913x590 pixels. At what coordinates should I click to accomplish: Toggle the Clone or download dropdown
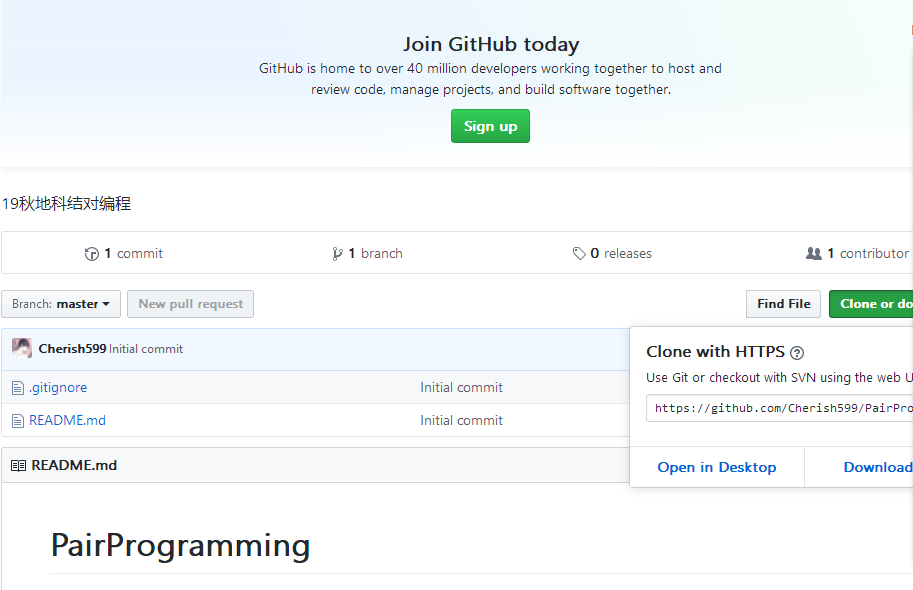(871, 304)
